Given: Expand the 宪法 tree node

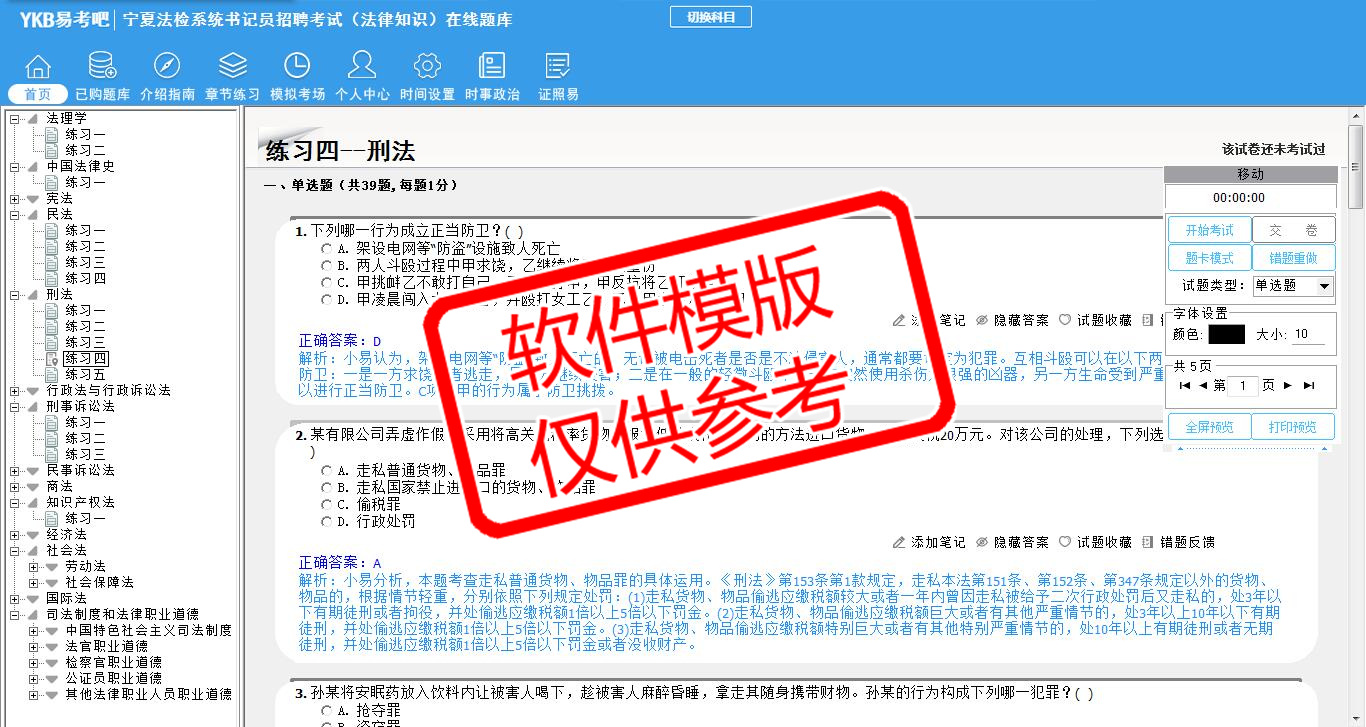Looking at the screenshot, I should pos(15,198).
